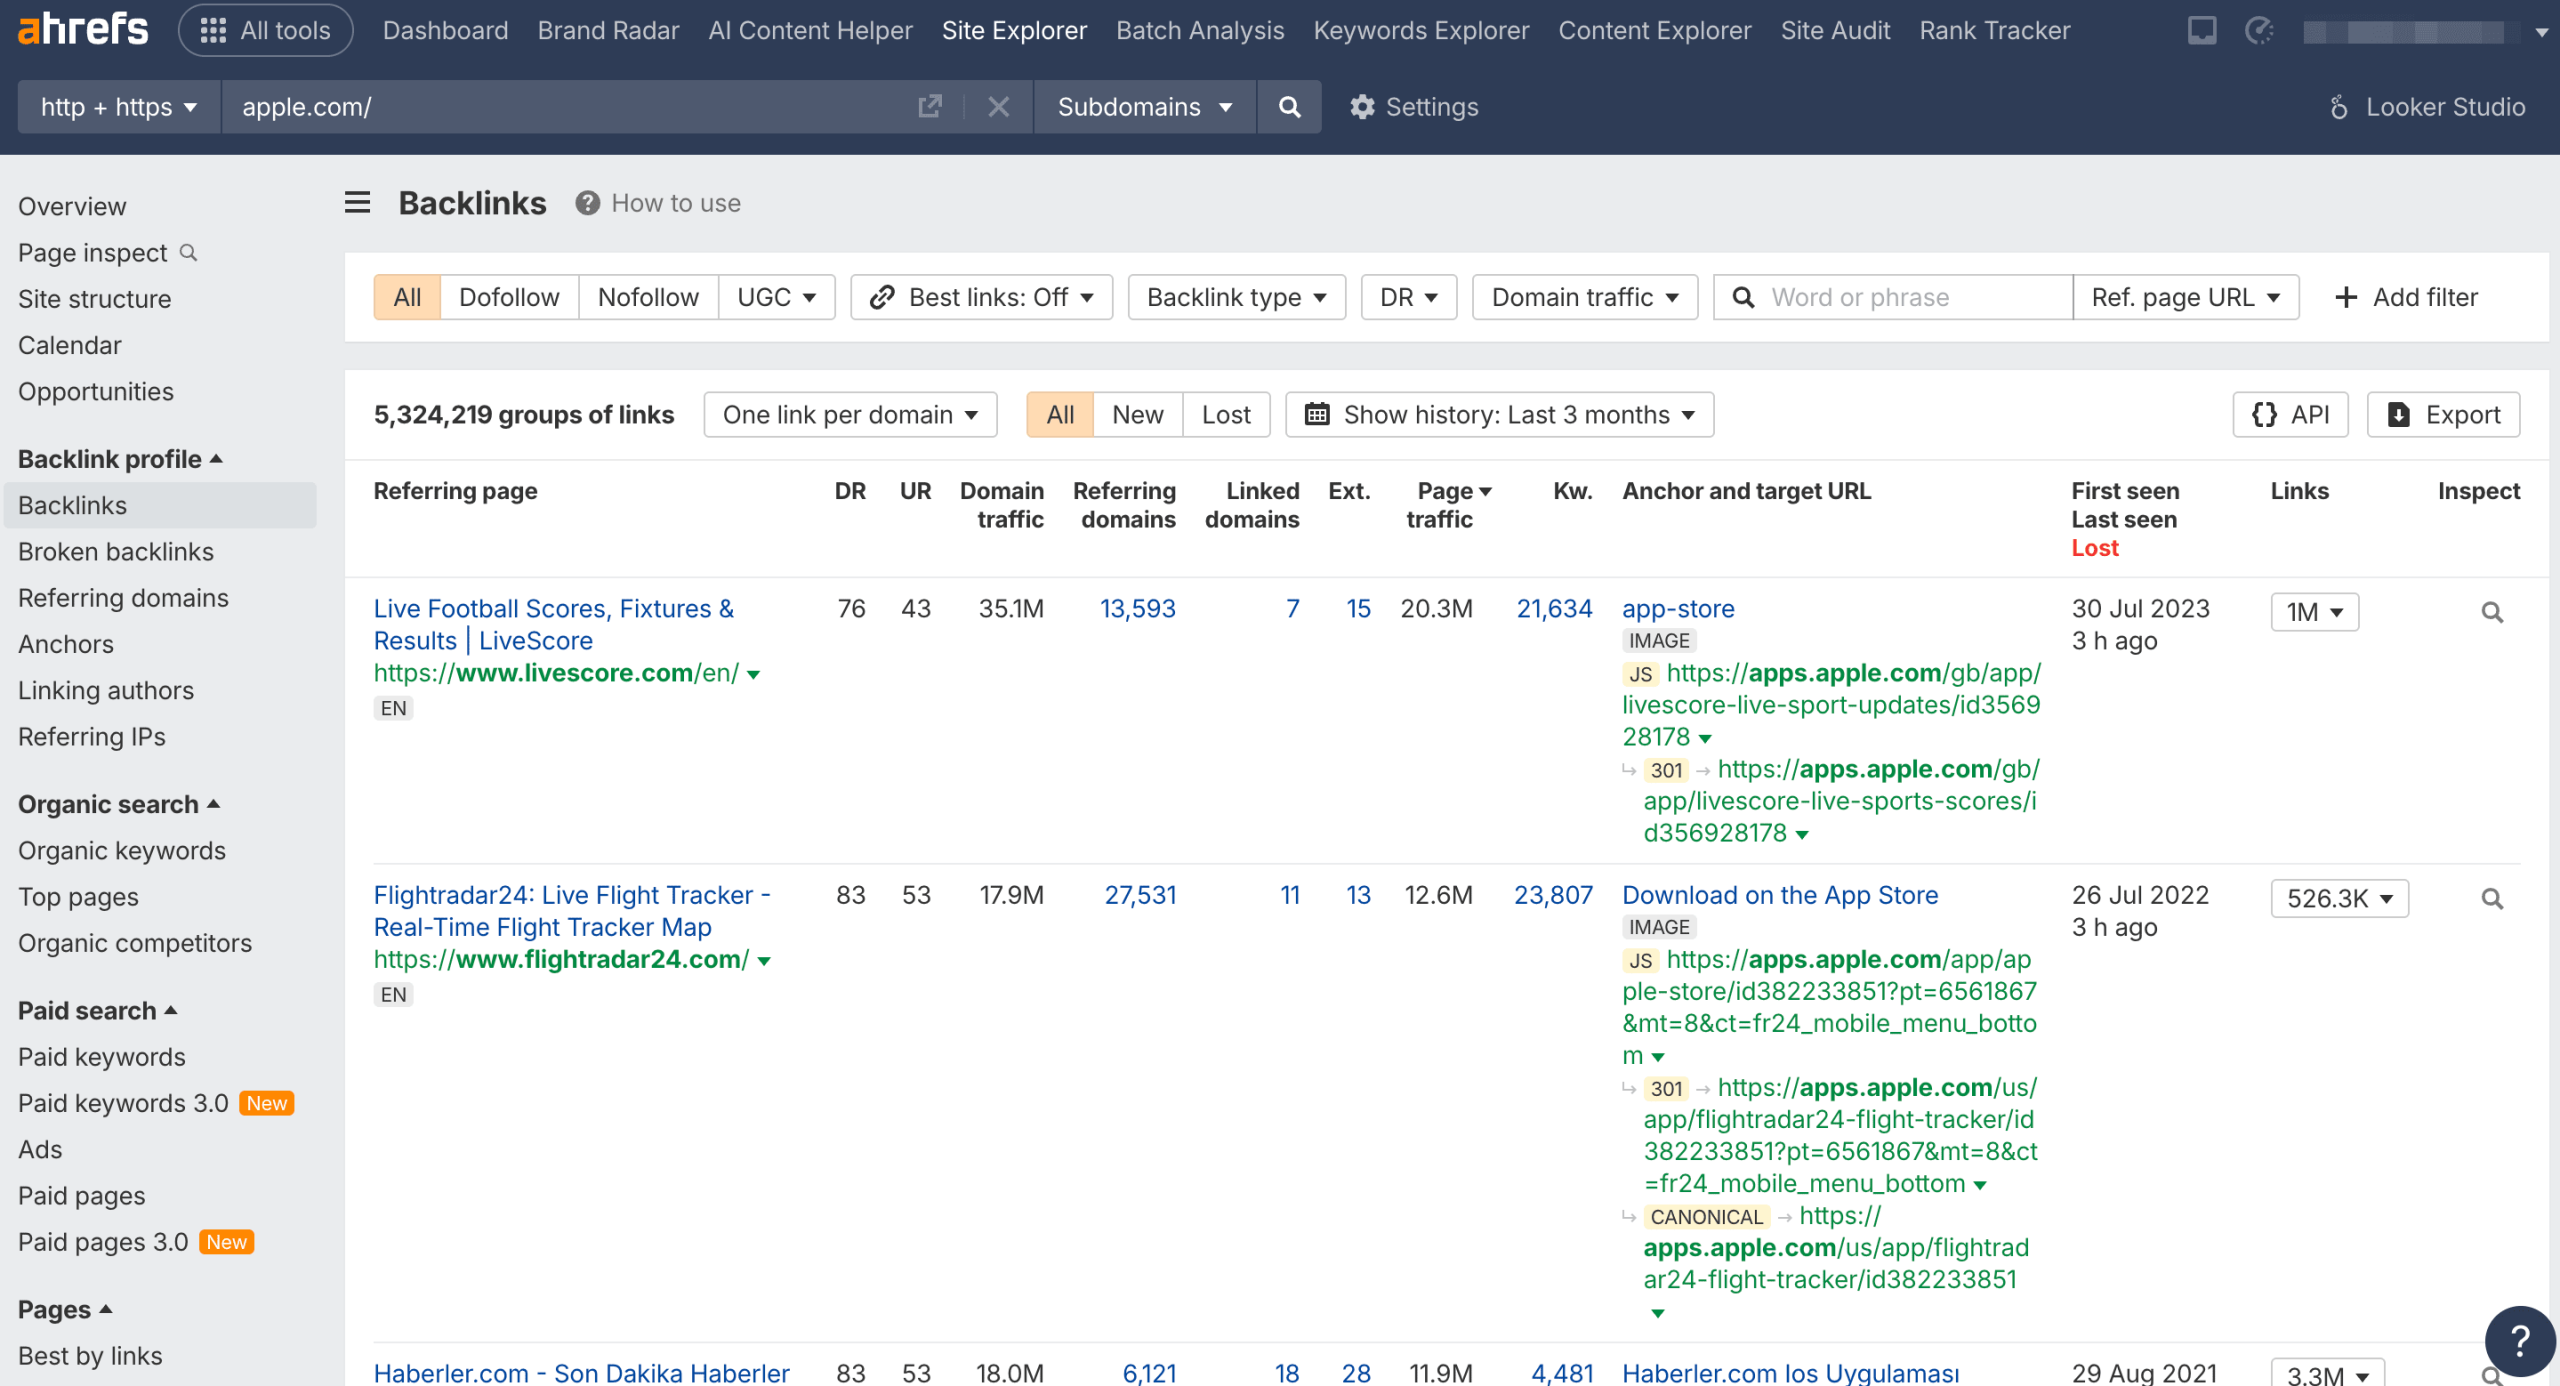
Task: Open the Domain traffic filter dropdown
Action: click(x=1585, y=297)
